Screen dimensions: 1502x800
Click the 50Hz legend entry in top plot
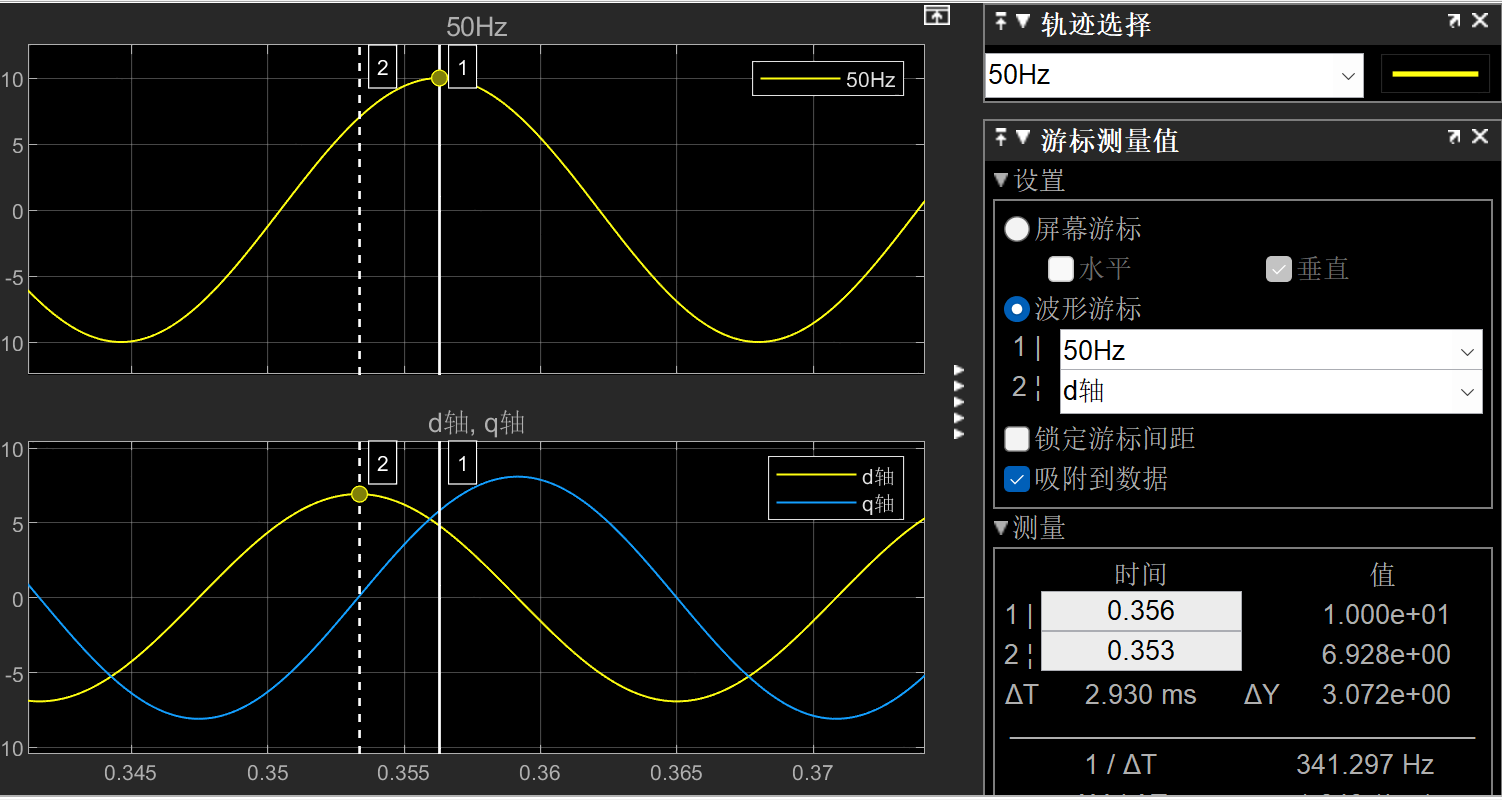click(x=828, y=79)
